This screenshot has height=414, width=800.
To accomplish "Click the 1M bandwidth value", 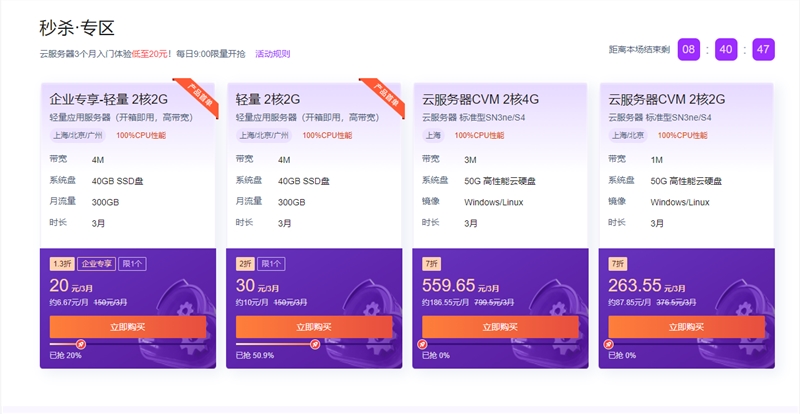I will point(657,160).
